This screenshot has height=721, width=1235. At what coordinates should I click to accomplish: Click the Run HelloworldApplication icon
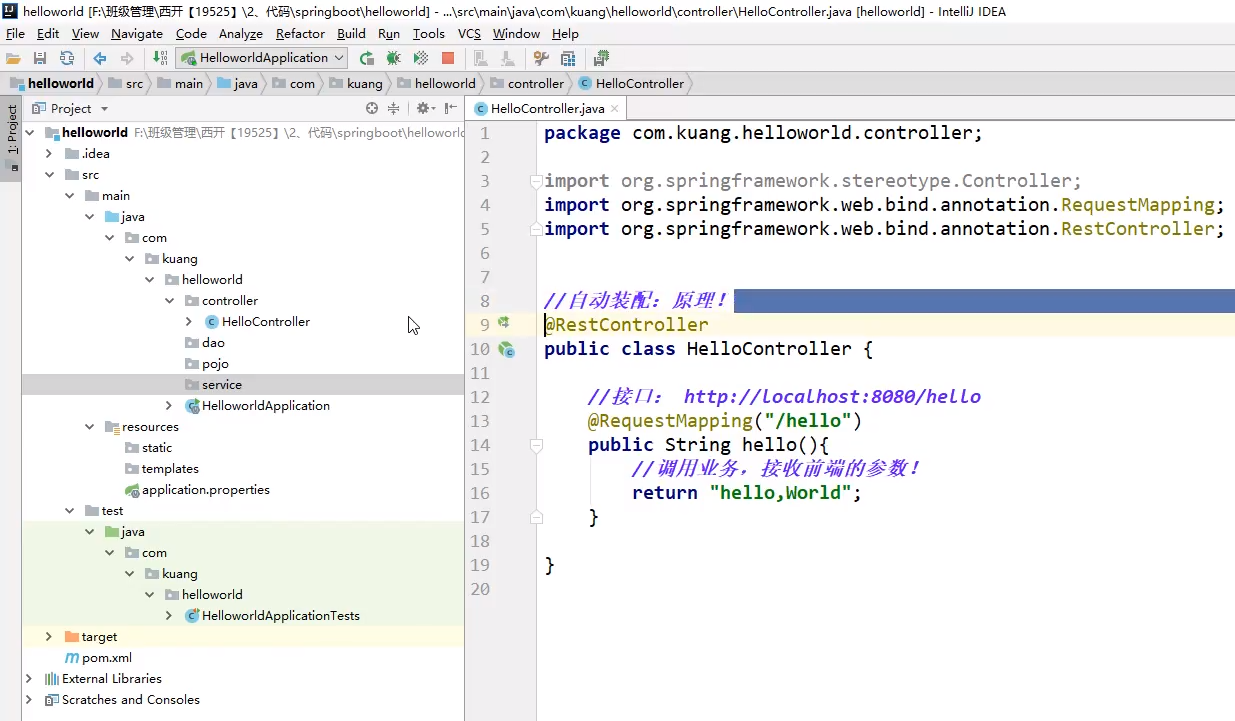[367, 58]
